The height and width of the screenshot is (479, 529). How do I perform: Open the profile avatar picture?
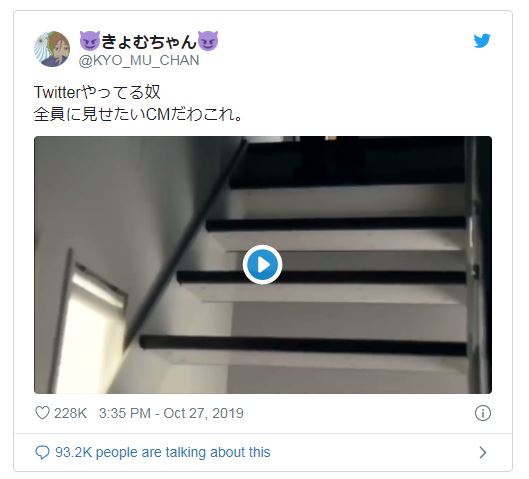(x=52, y=49)
